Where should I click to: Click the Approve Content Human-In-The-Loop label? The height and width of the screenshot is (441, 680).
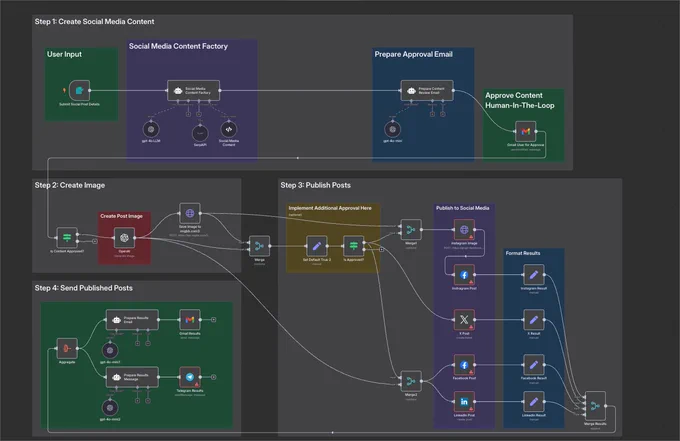(x=520, y=100)
